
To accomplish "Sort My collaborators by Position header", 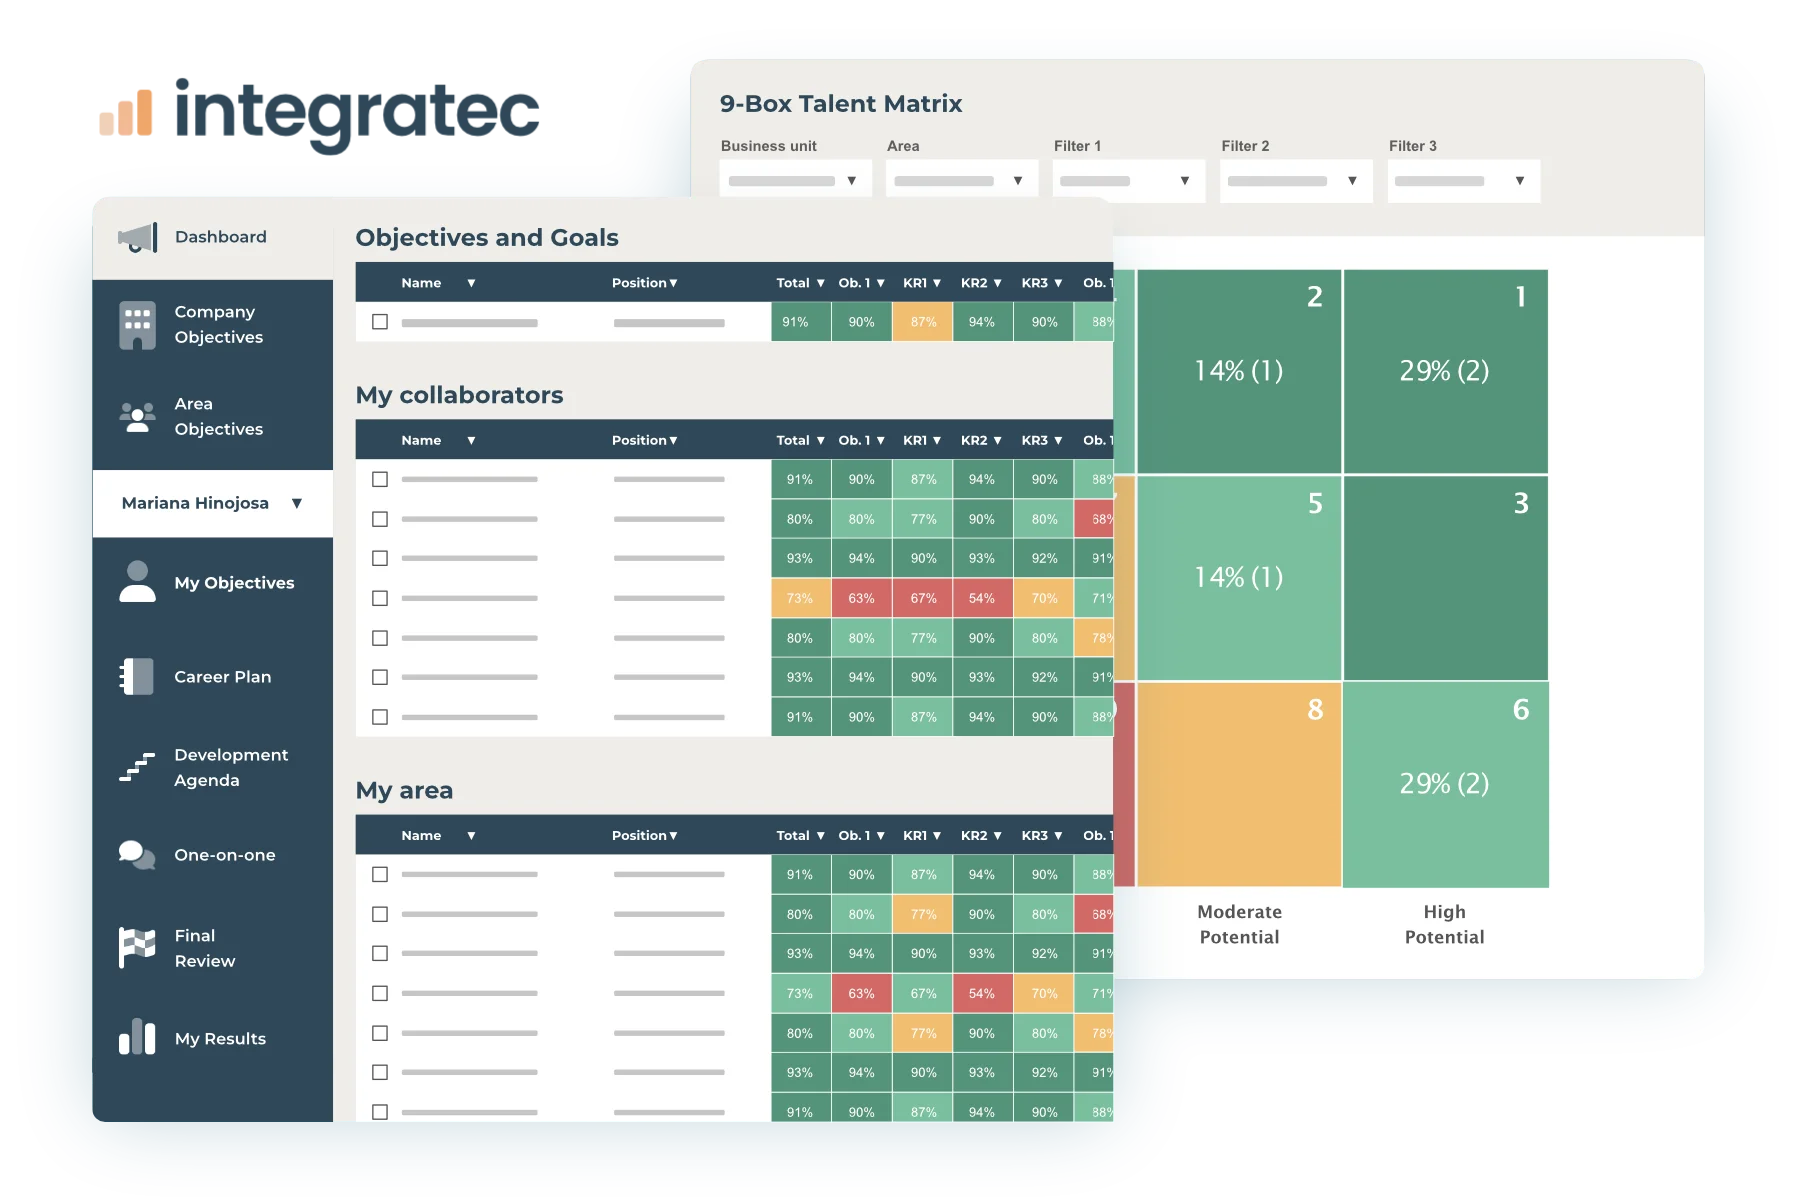I will point(644,440).
